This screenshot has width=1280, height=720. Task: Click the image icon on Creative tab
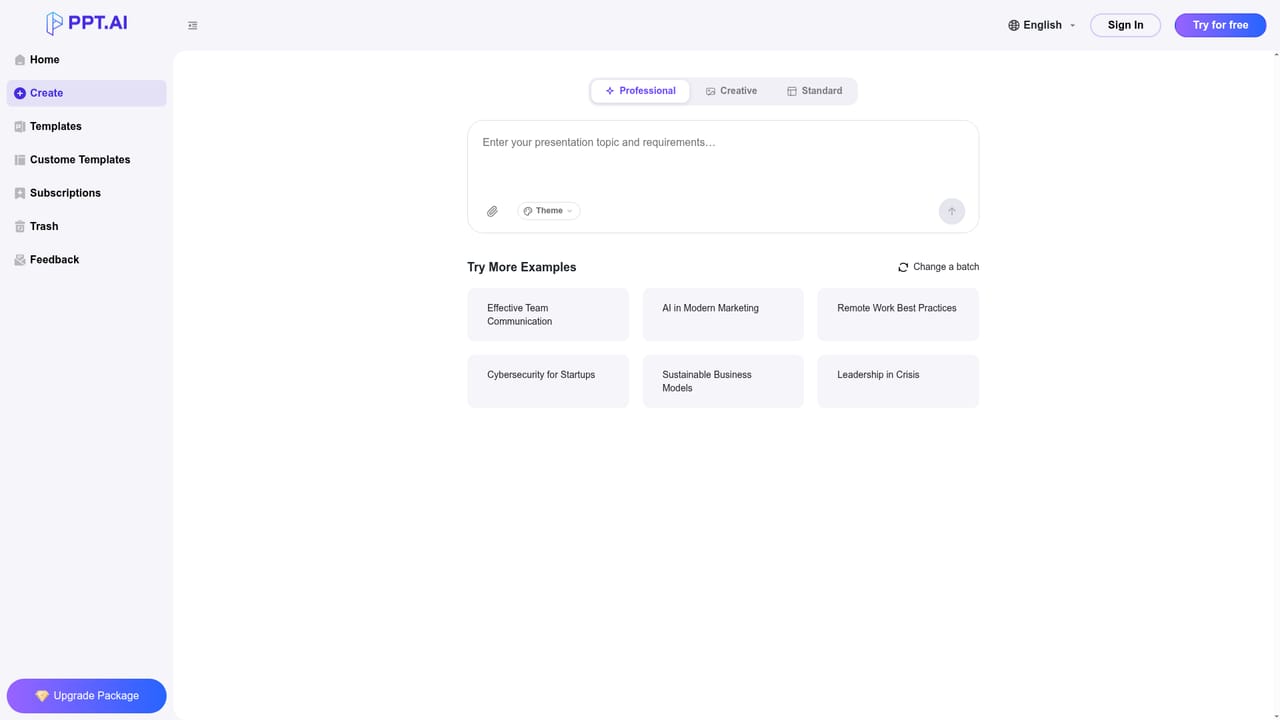pos(710,91)
